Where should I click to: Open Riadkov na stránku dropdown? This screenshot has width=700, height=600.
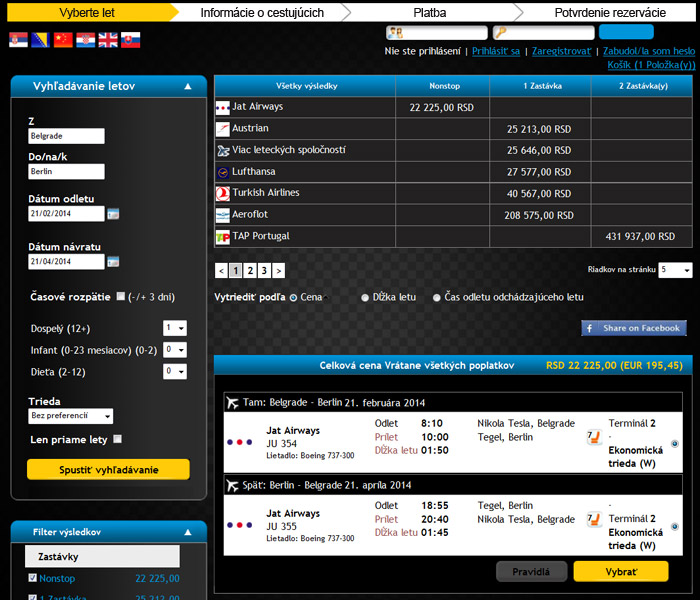(x=675, y=270)
